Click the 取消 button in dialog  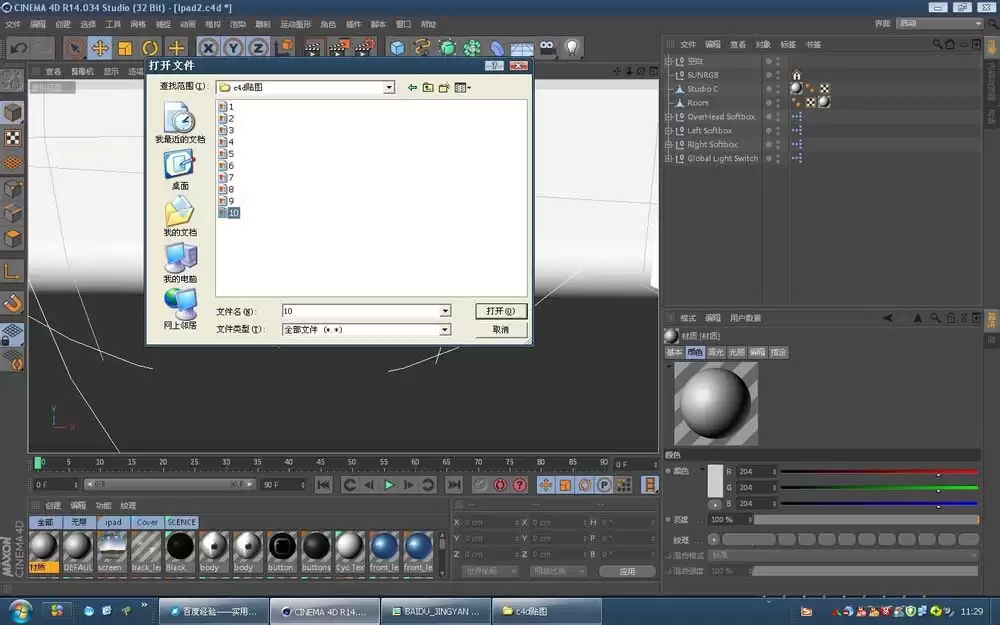point(501,329)
